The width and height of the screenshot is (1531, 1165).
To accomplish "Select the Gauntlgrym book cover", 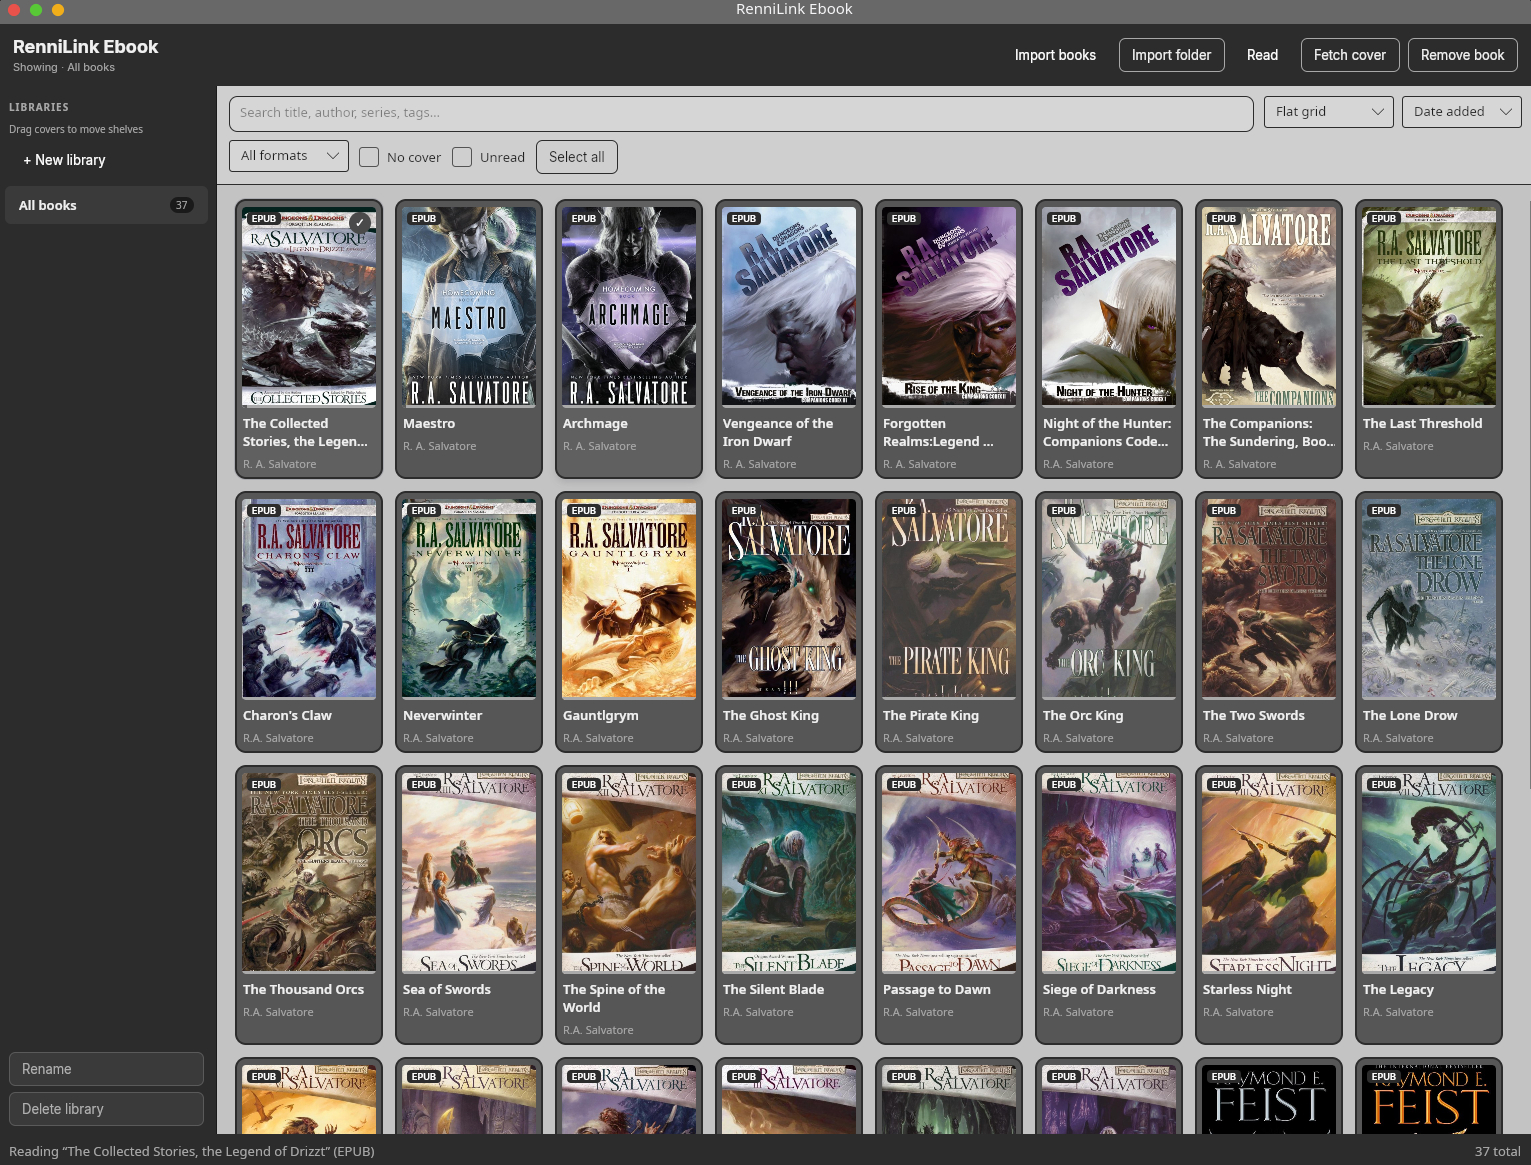I will click(629, 599).
